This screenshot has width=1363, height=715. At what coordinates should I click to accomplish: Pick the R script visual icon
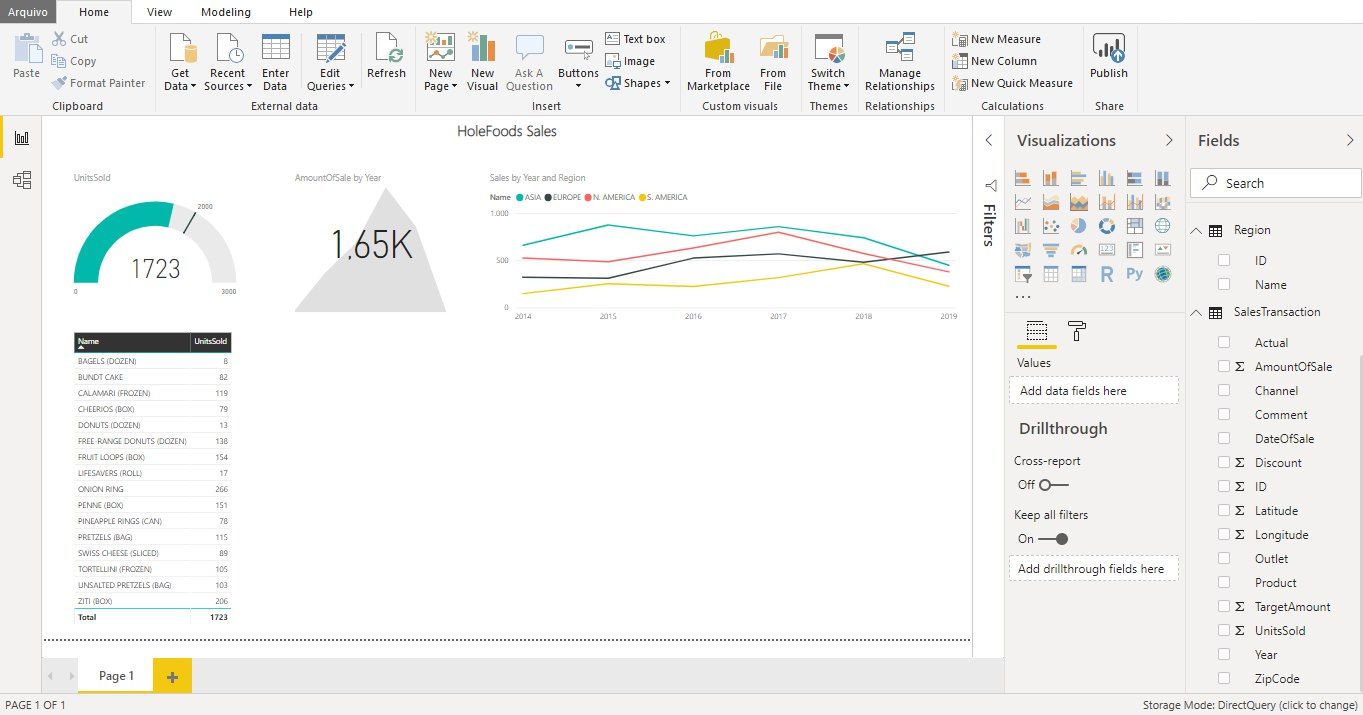[1107, 274]
